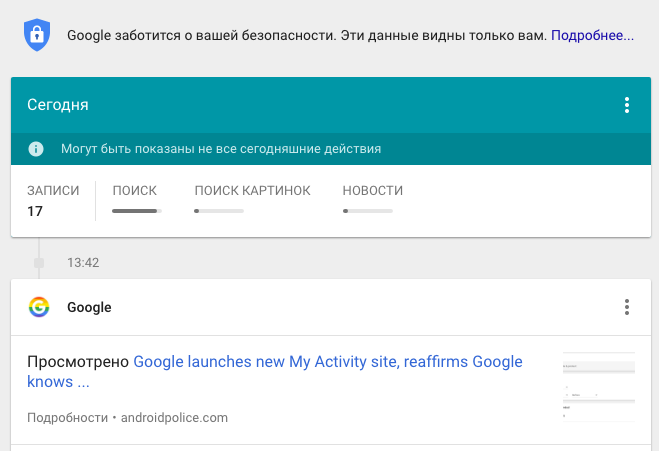Open the three-dot menu on Google card
This screenshot has height=451, width=659.
click(627, 307)
